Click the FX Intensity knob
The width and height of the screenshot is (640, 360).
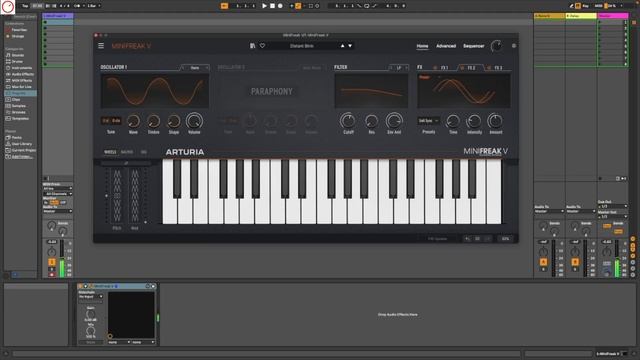[474, 121]
